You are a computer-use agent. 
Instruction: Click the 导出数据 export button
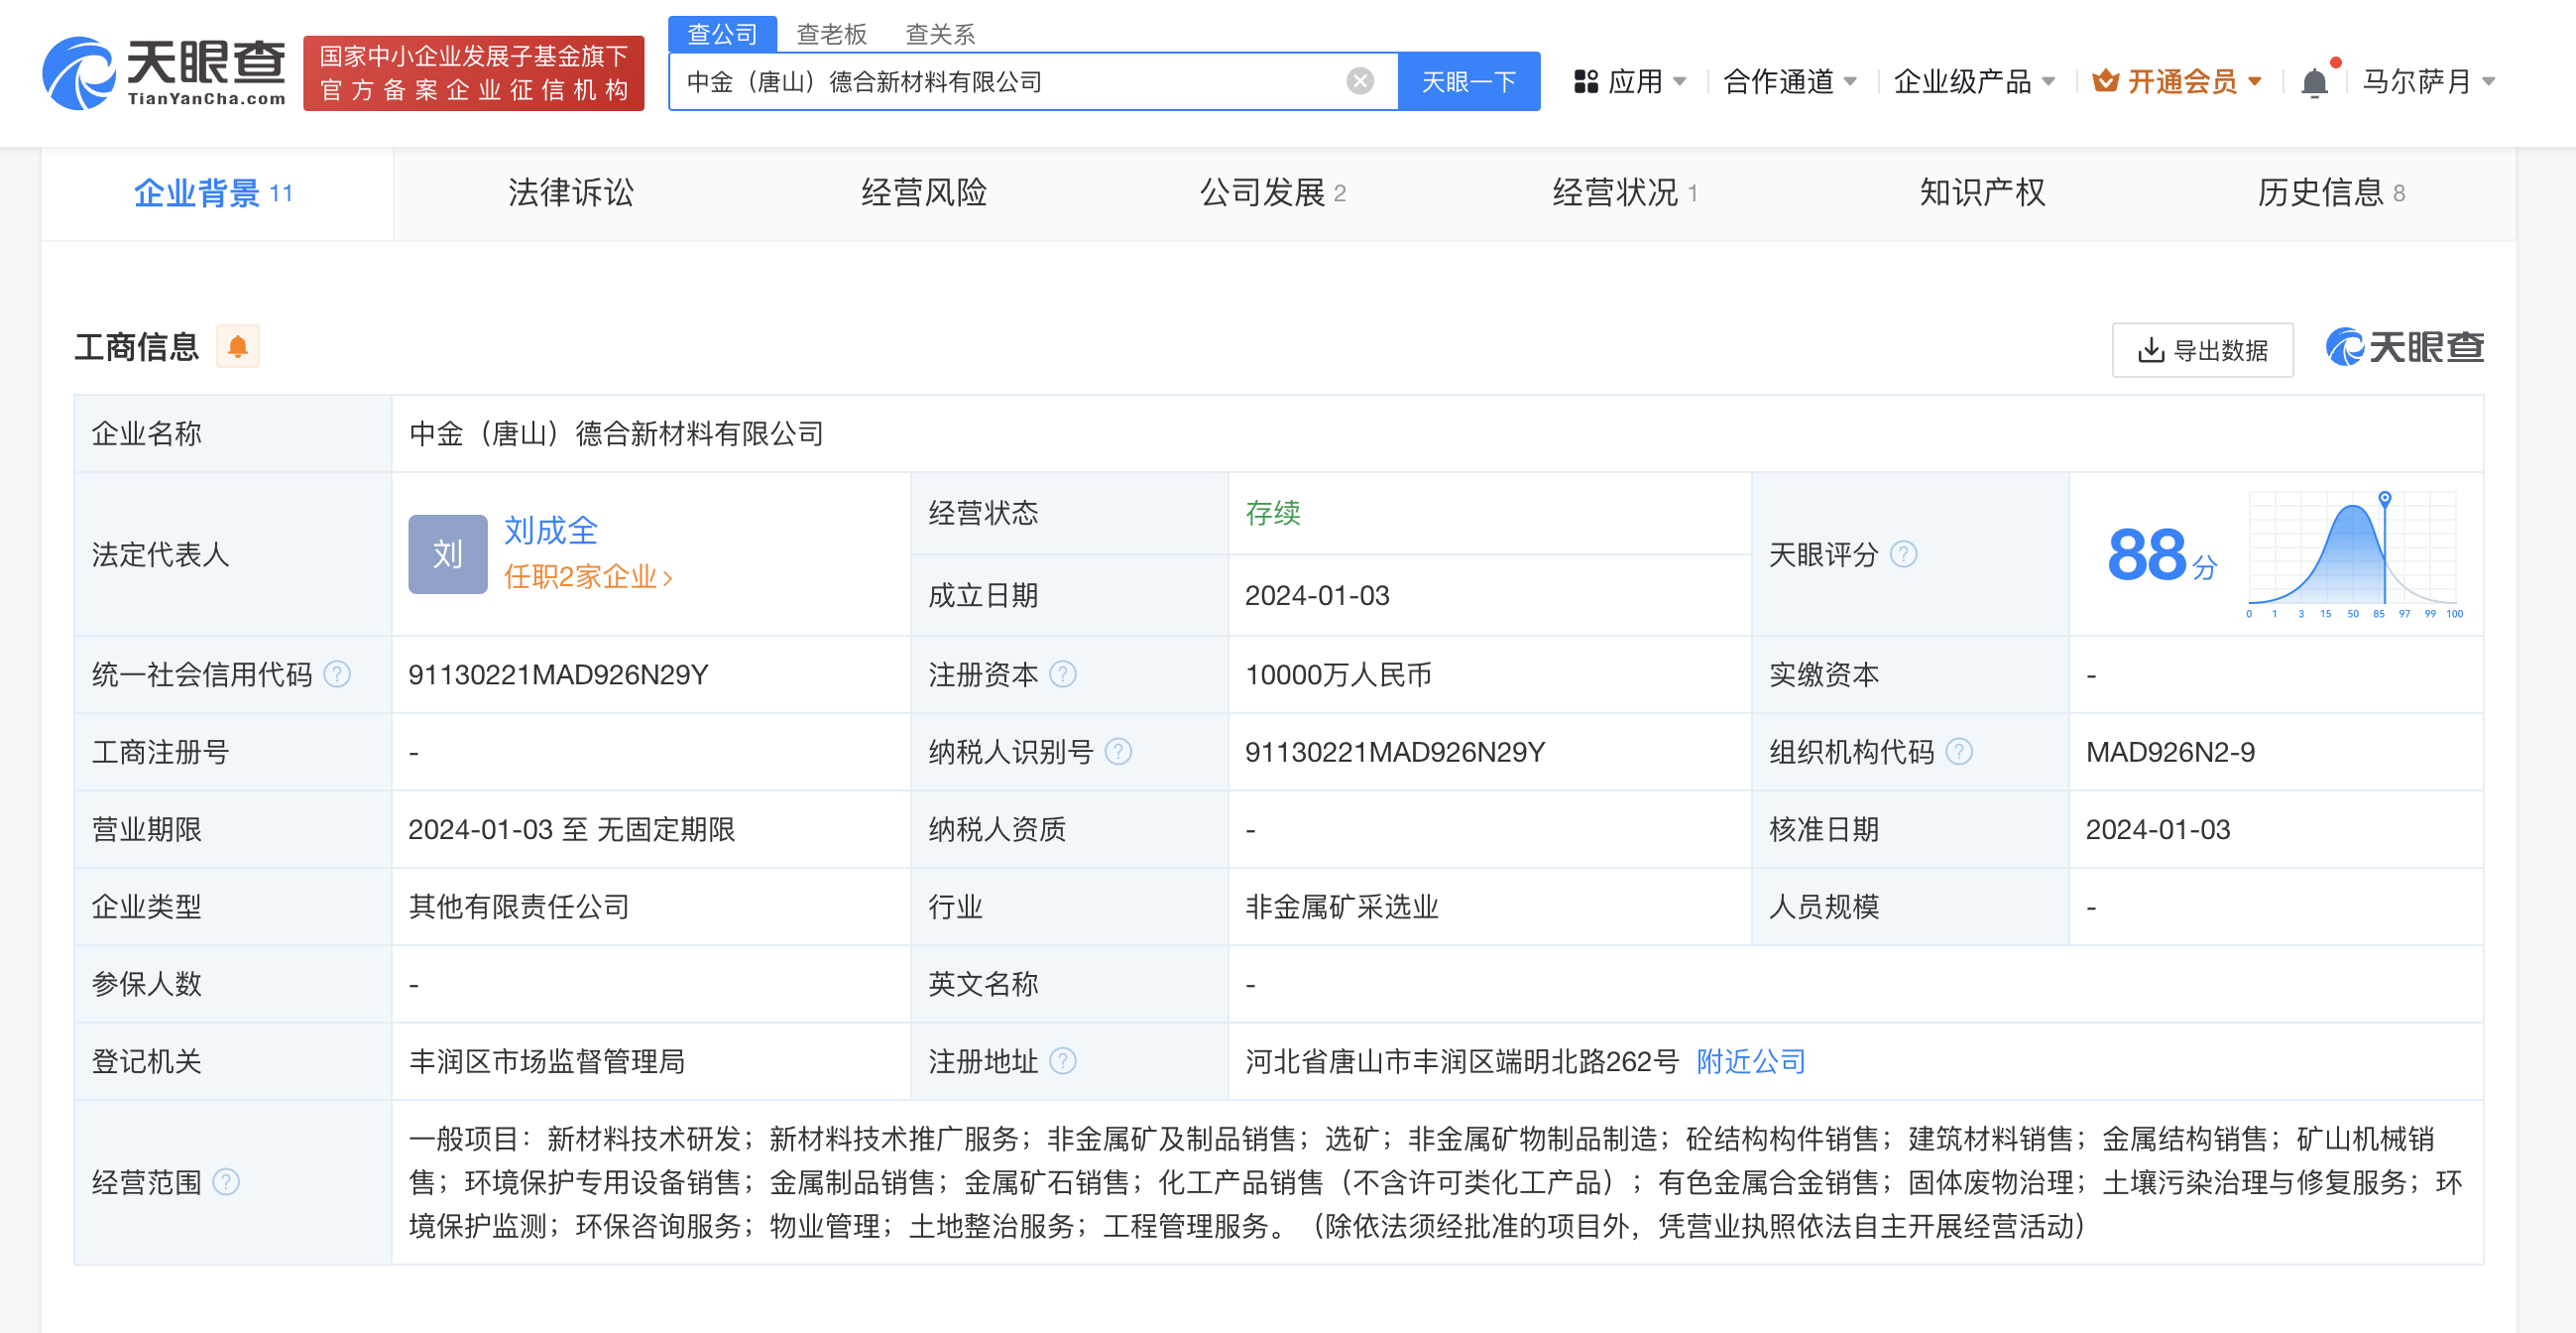[2202, 350]
